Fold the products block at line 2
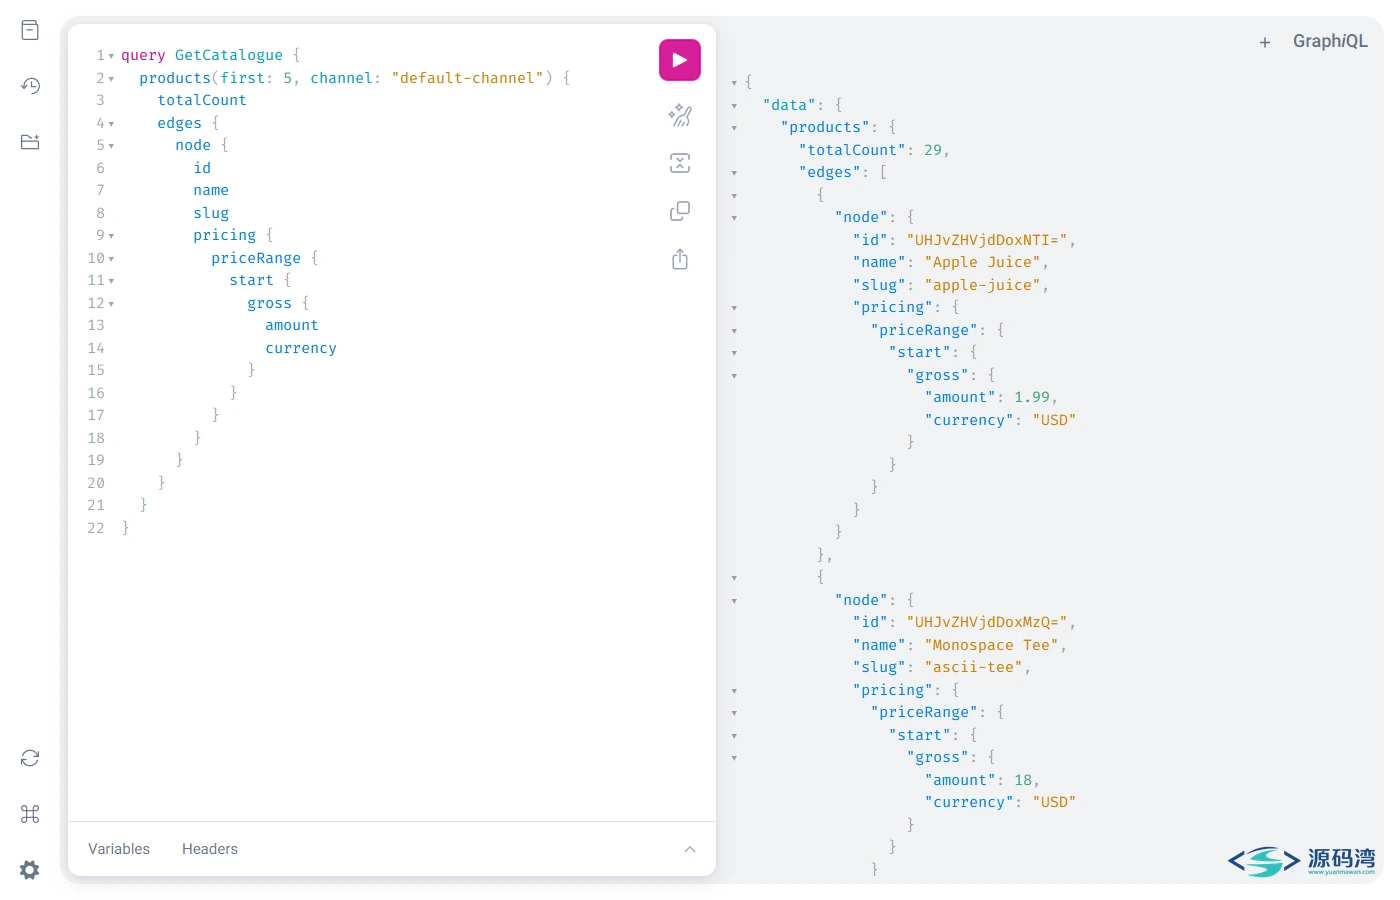The height and width of the screenshot is (900, 1400). [111, 79]
